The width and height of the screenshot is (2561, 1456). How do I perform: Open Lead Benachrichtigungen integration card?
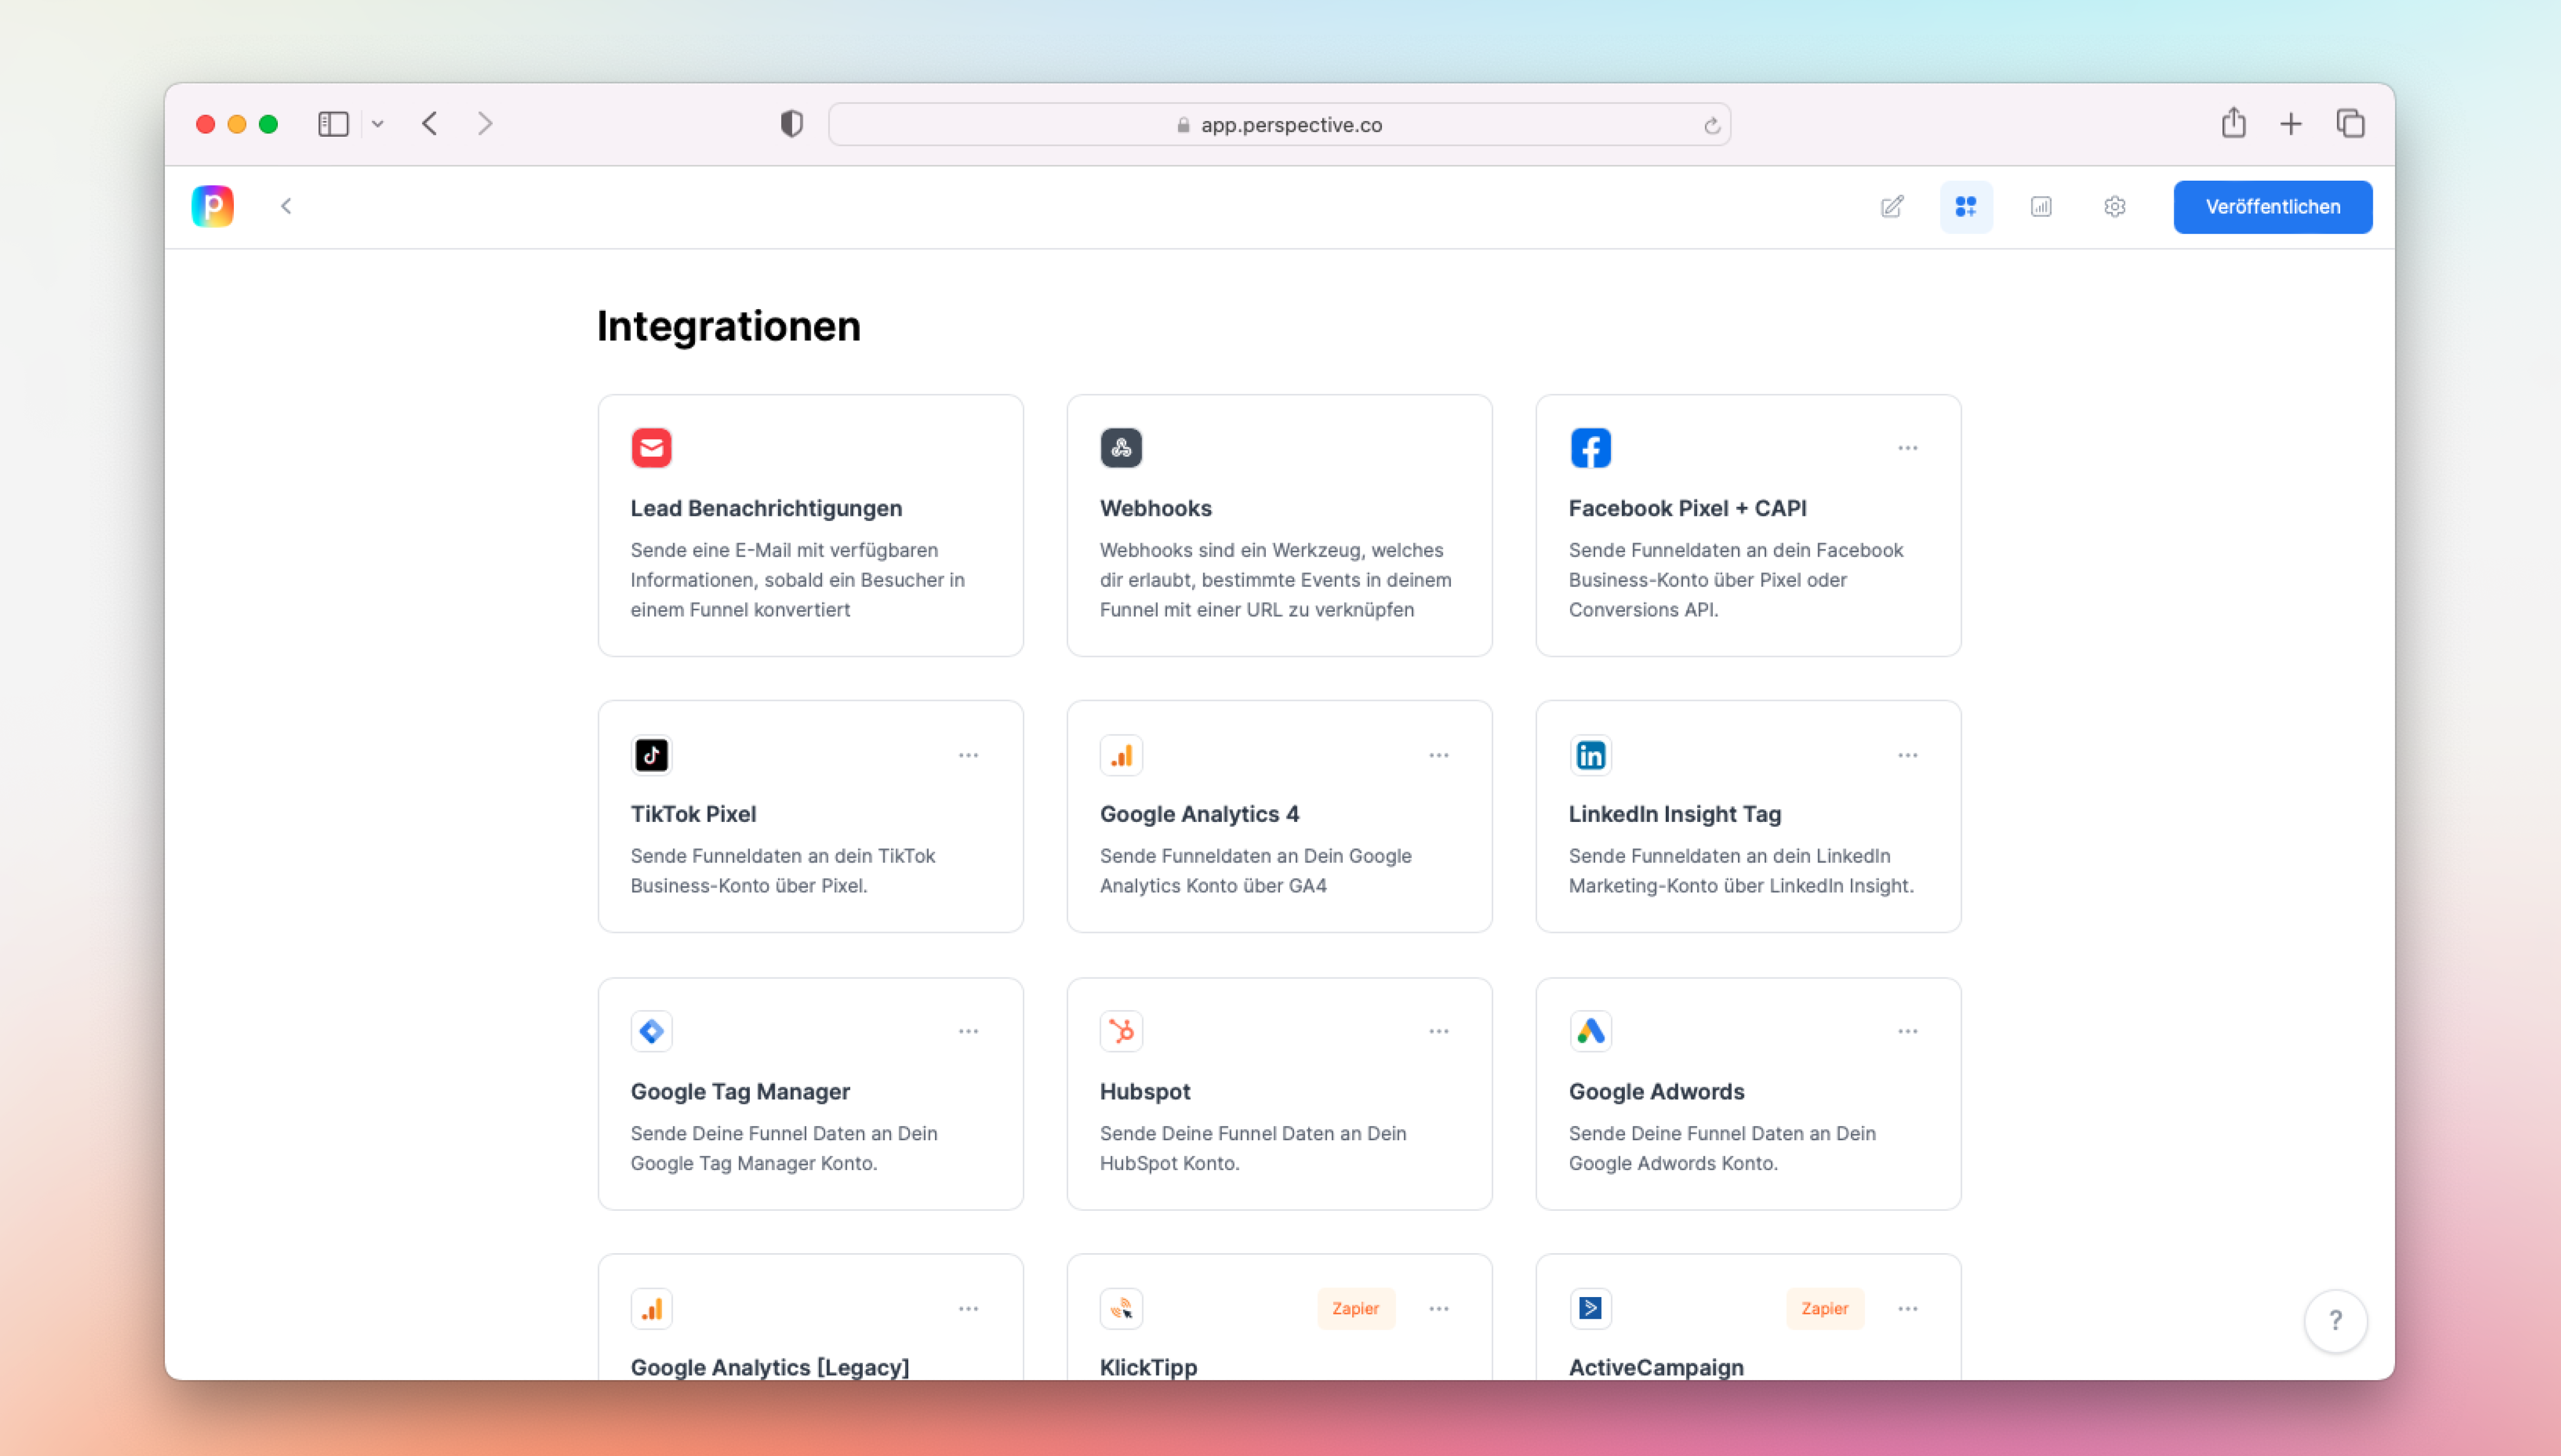[x=810, y=525]
